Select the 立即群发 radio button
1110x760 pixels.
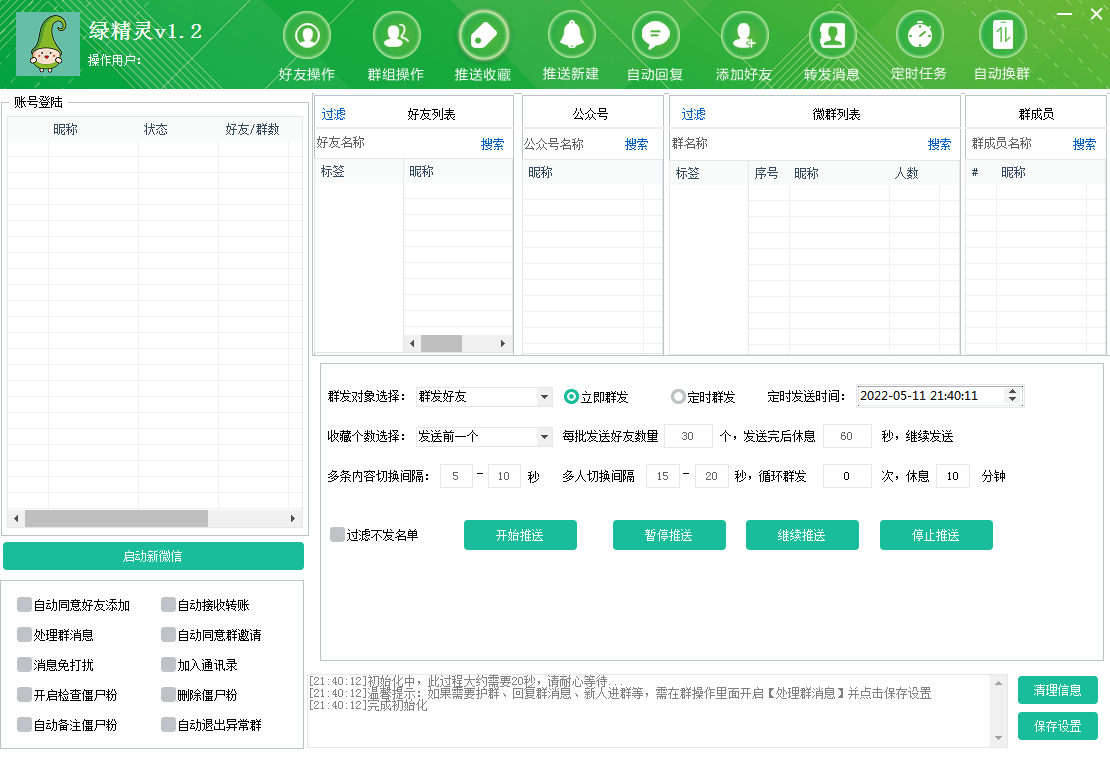click(x=571, y=397)
